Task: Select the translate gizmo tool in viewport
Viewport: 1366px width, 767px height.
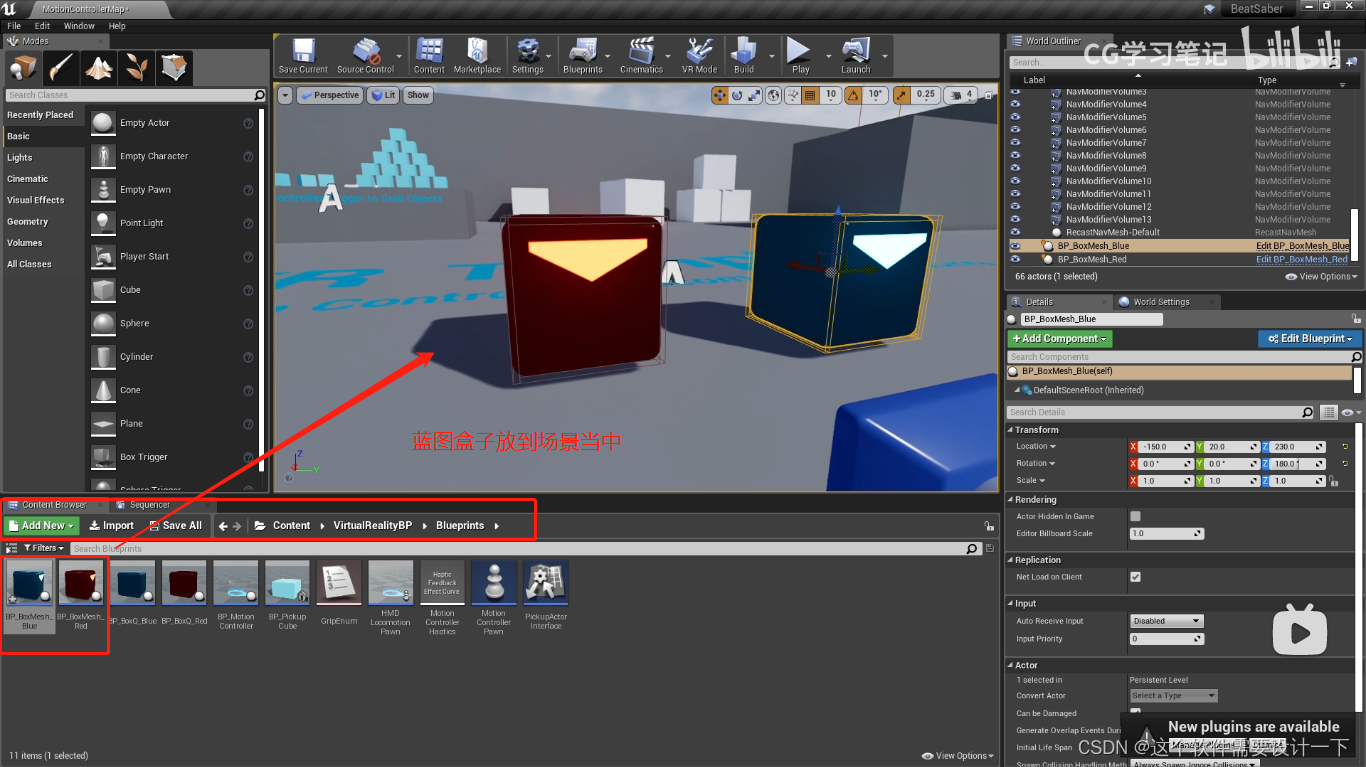Action: [719, 95]
